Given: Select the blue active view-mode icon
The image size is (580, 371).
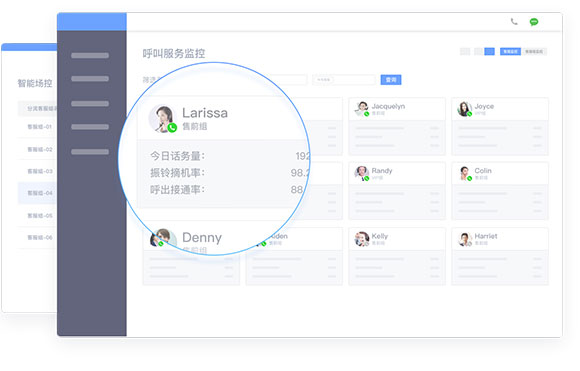Looking at the screenshot, I should point(489,51).
